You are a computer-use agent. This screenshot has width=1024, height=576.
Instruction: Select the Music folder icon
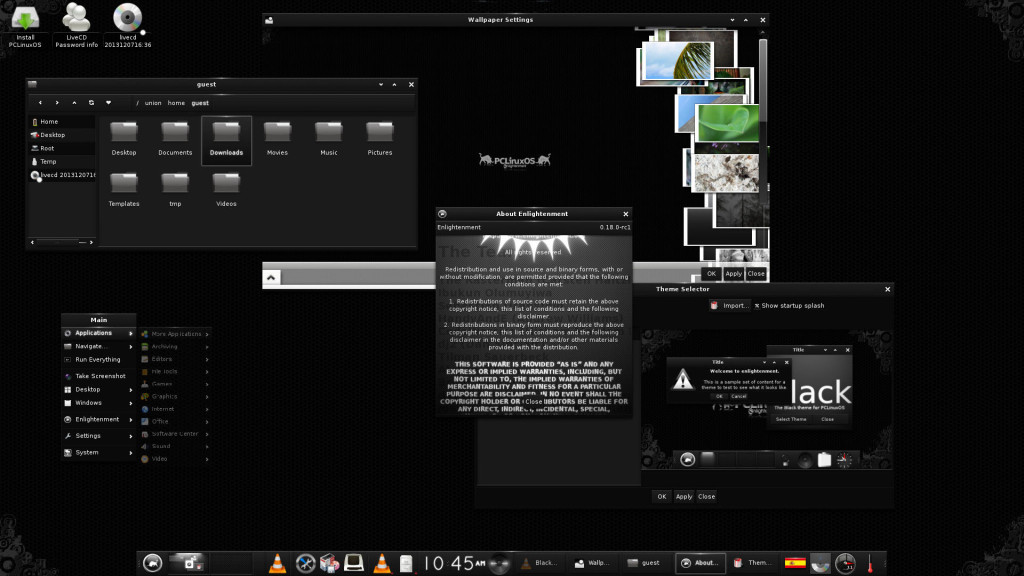click(x=328, y=138)
